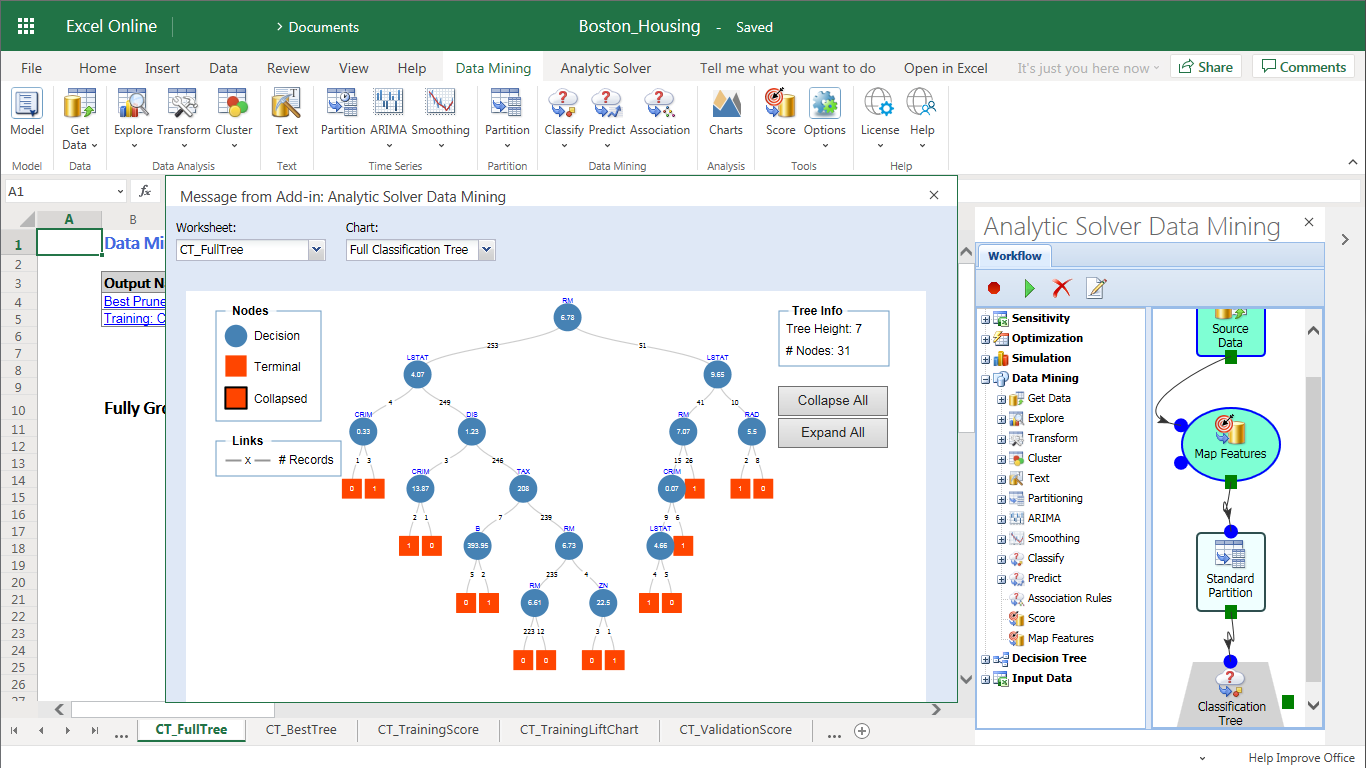
Task: Expand the Decision Tree node
Action: [986, 659]
